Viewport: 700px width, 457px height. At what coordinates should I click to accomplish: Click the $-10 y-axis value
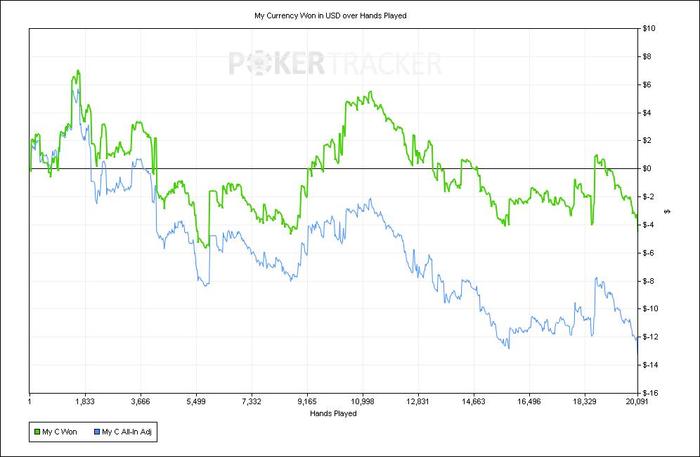pyautogui.click(x=650, y=309)
